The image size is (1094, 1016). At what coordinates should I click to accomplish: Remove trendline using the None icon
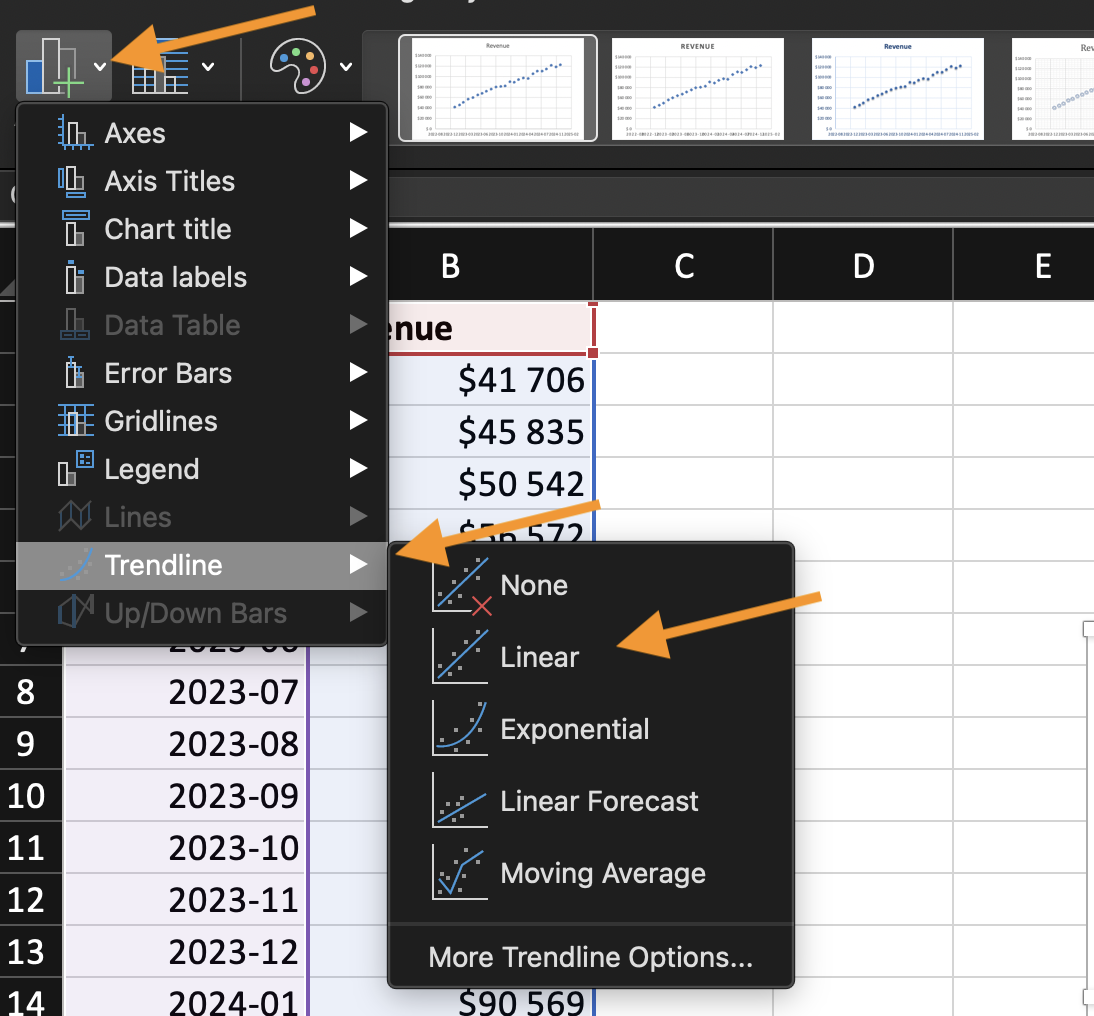pos(461,585)
